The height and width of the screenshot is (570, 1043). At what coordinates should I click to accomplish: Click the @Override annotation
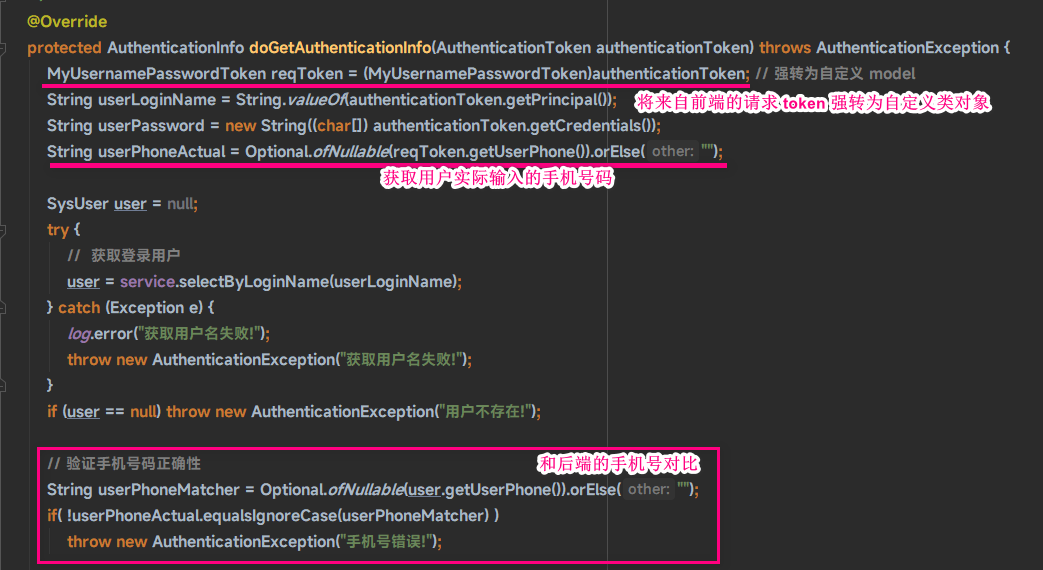(x=67, y=21)
